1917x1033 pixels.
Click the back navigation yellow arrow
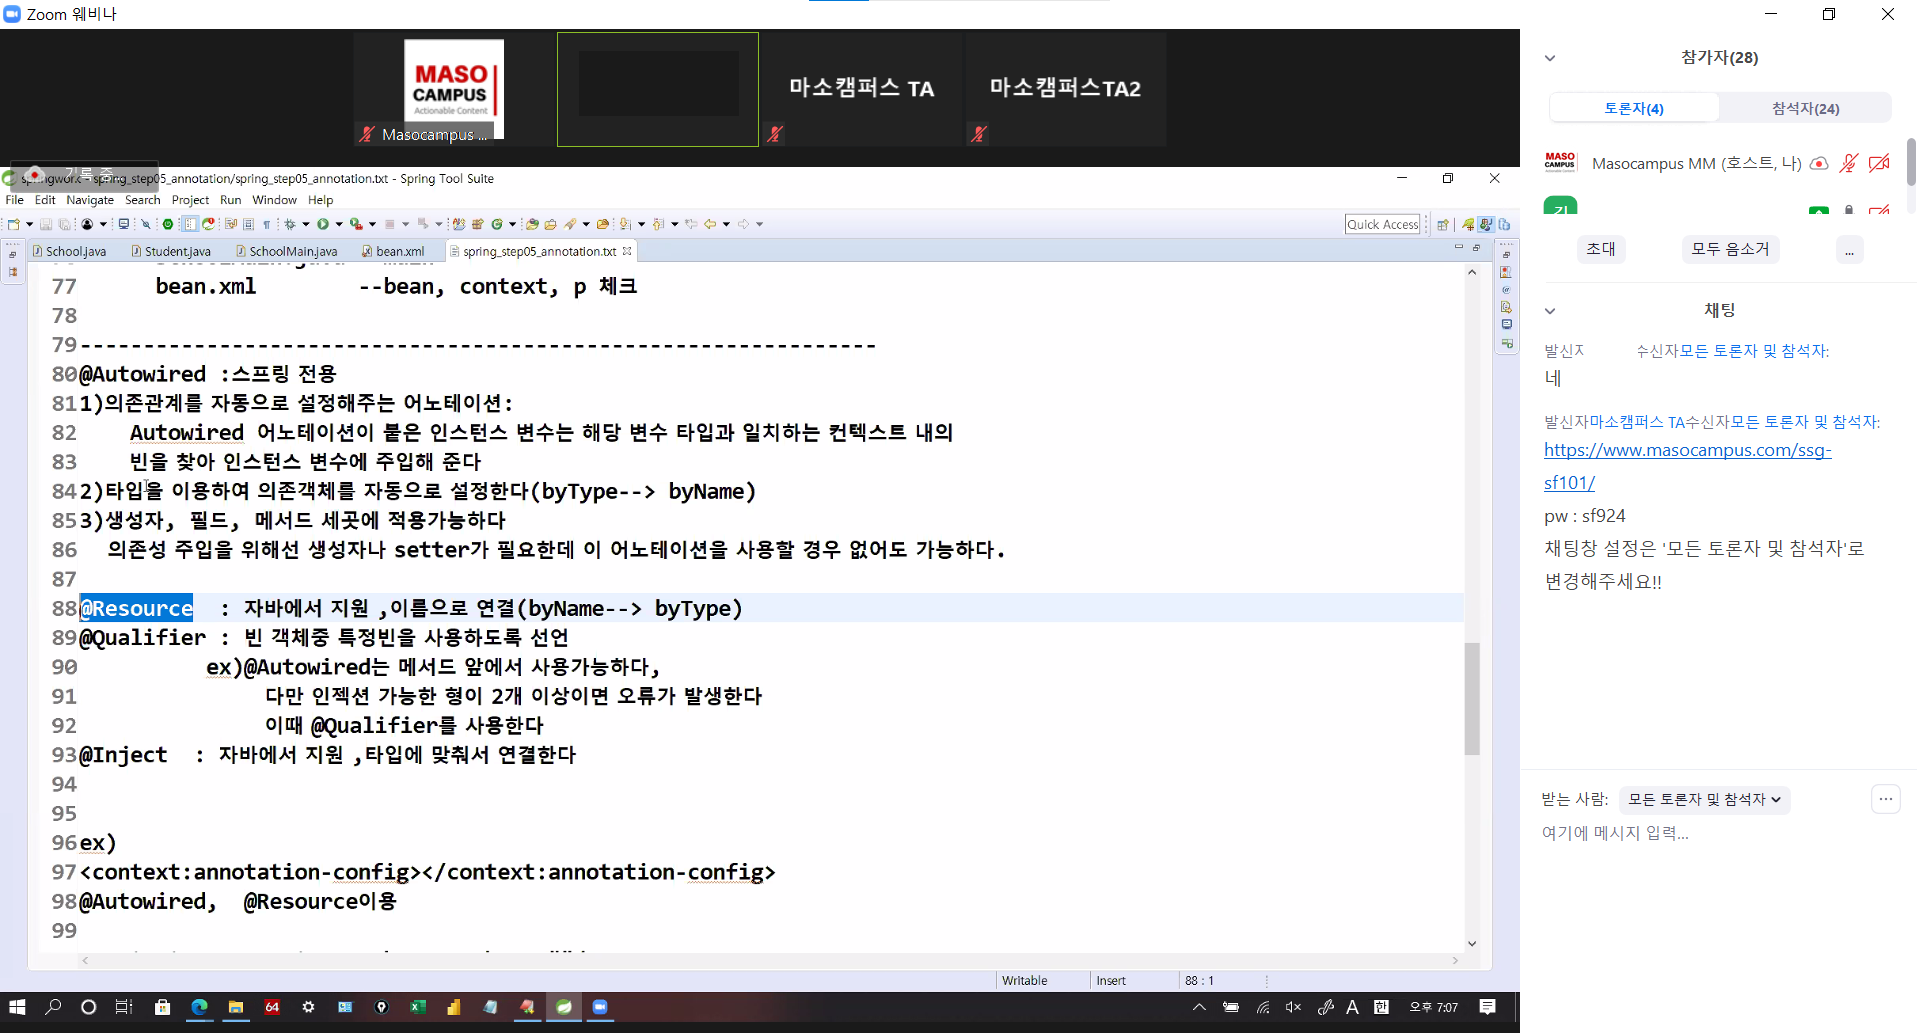point(710,224)
